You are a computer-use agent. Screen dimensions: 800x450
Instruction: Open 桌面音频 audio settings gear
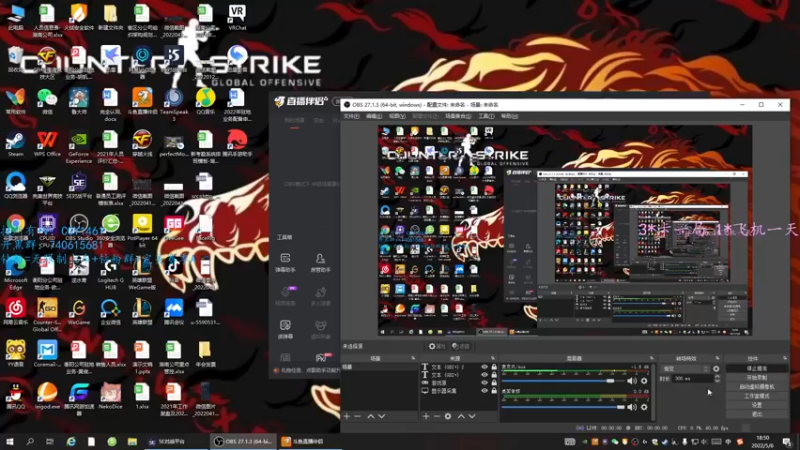(644, 407)
